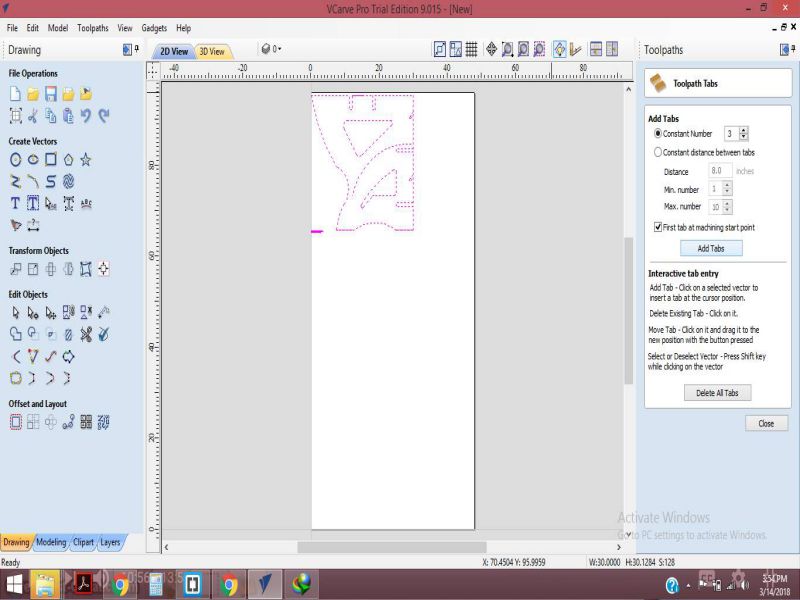The image size is (800, 600).
Task: Click the vertical scrollbar thumb
Action: [629, 310]
